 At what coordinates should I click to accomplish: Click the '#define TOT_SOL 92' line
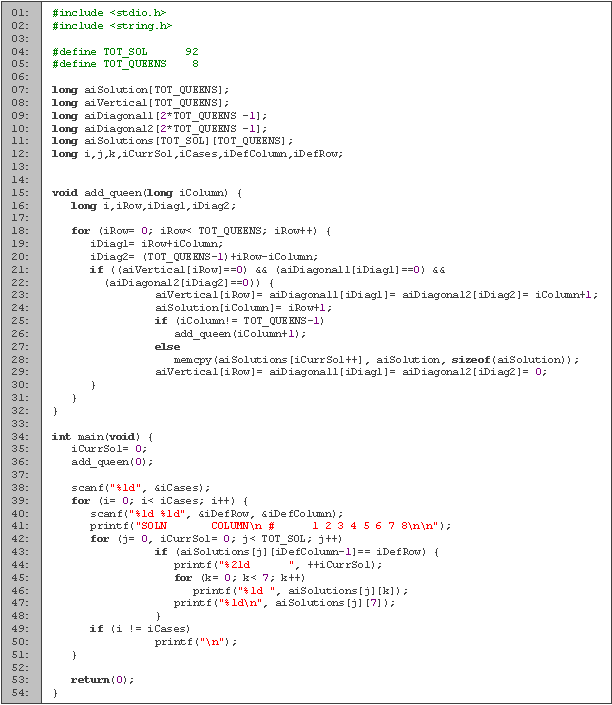click(x=125, y=51)
